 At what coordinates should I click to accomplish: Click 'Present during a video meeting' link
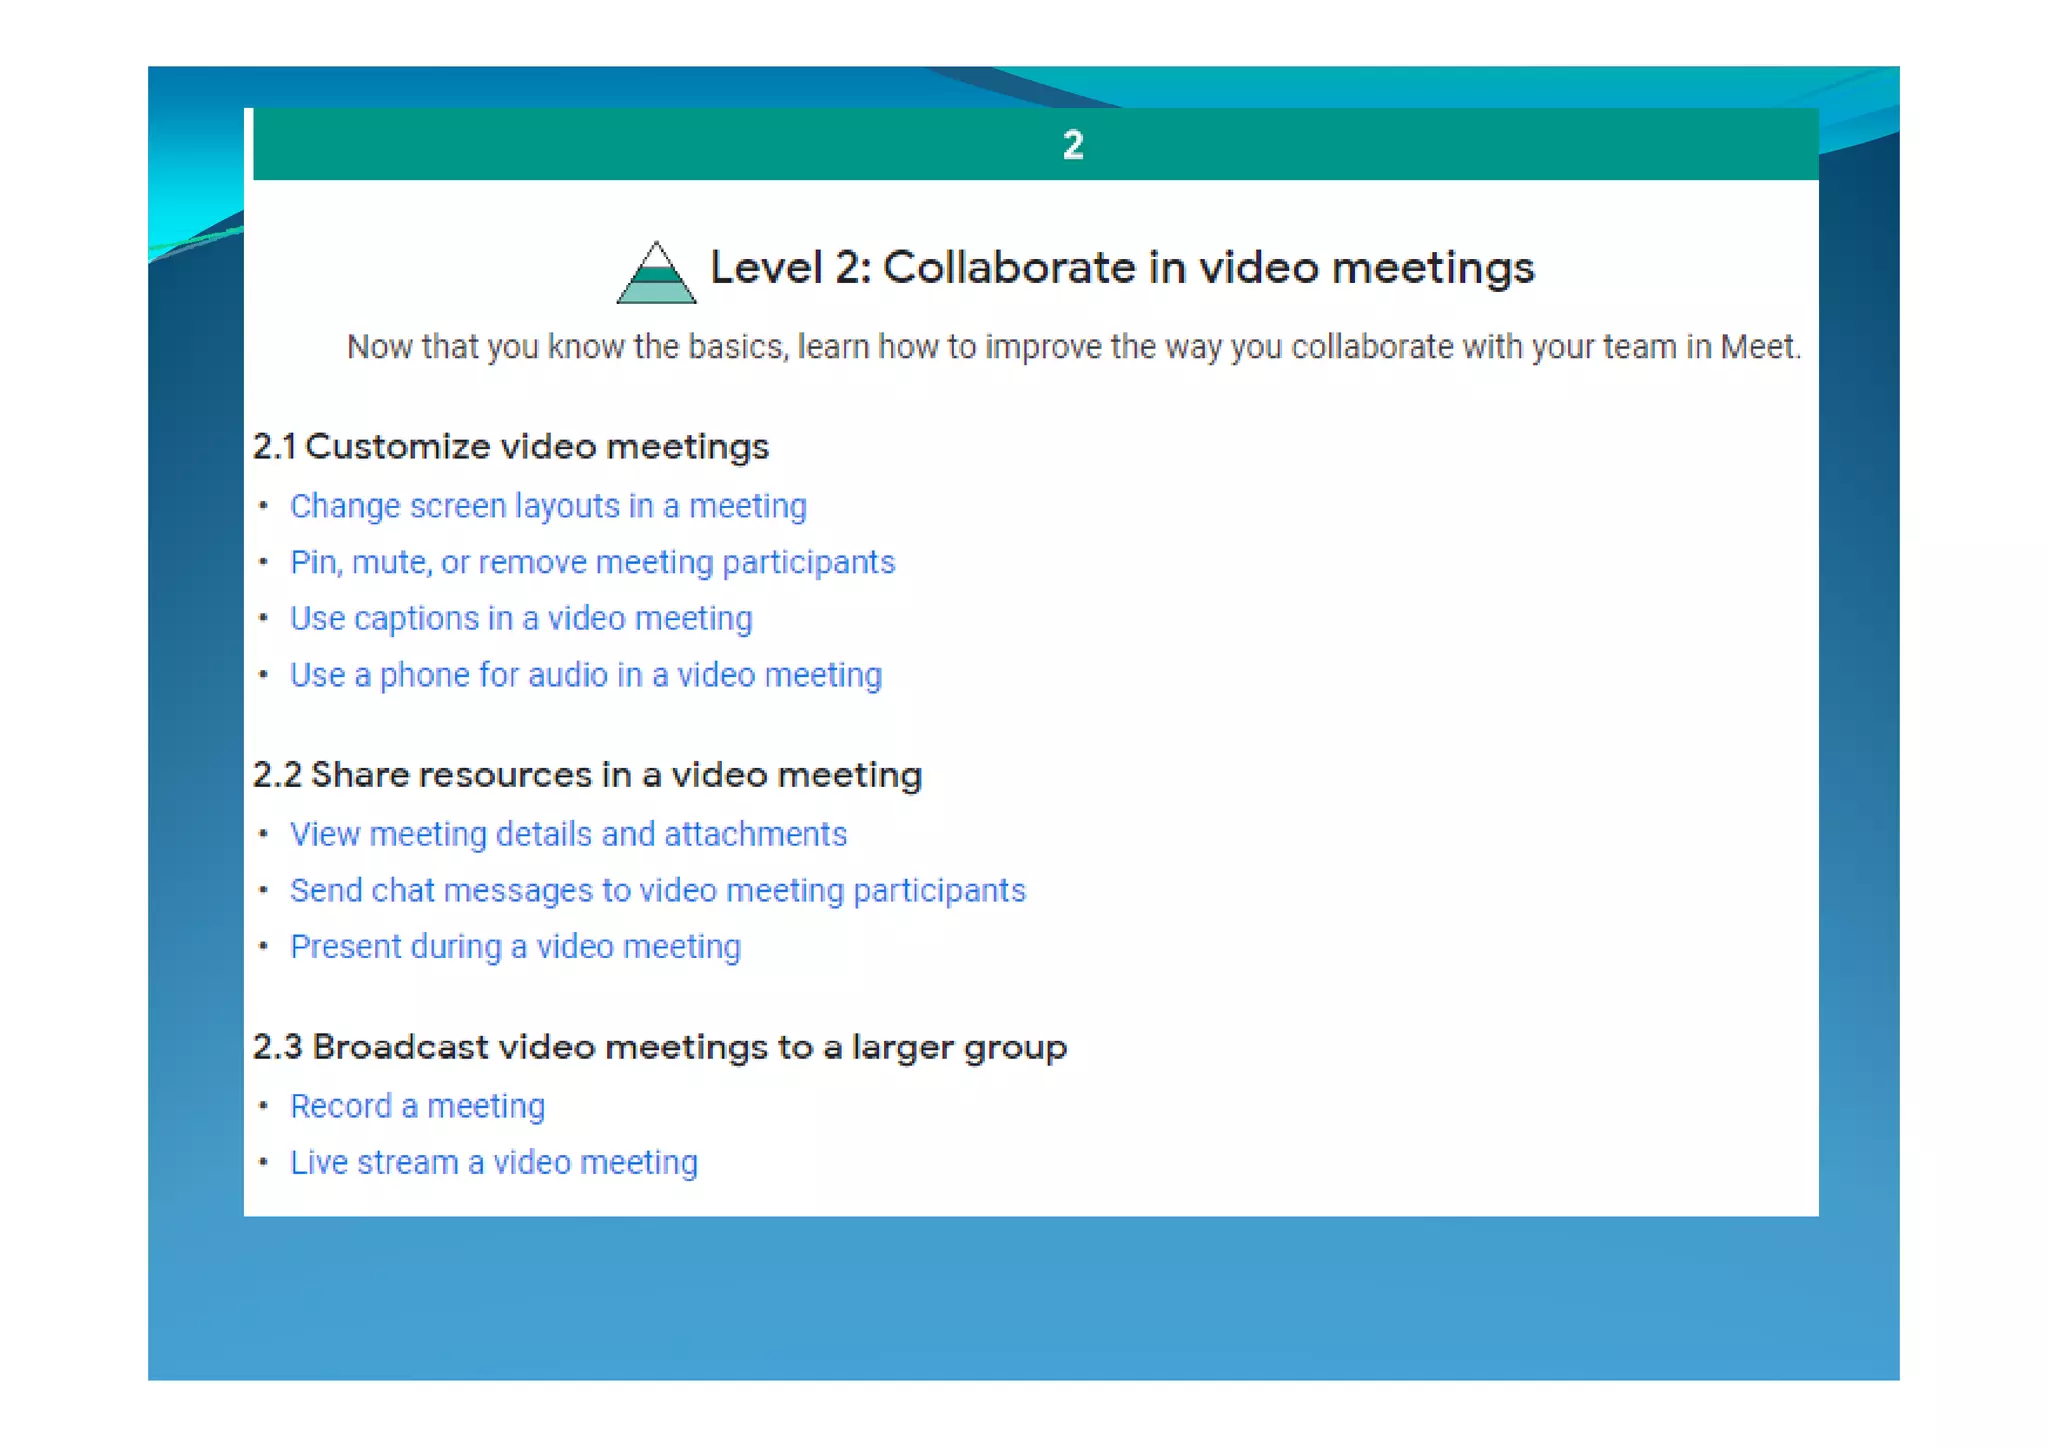515,947
